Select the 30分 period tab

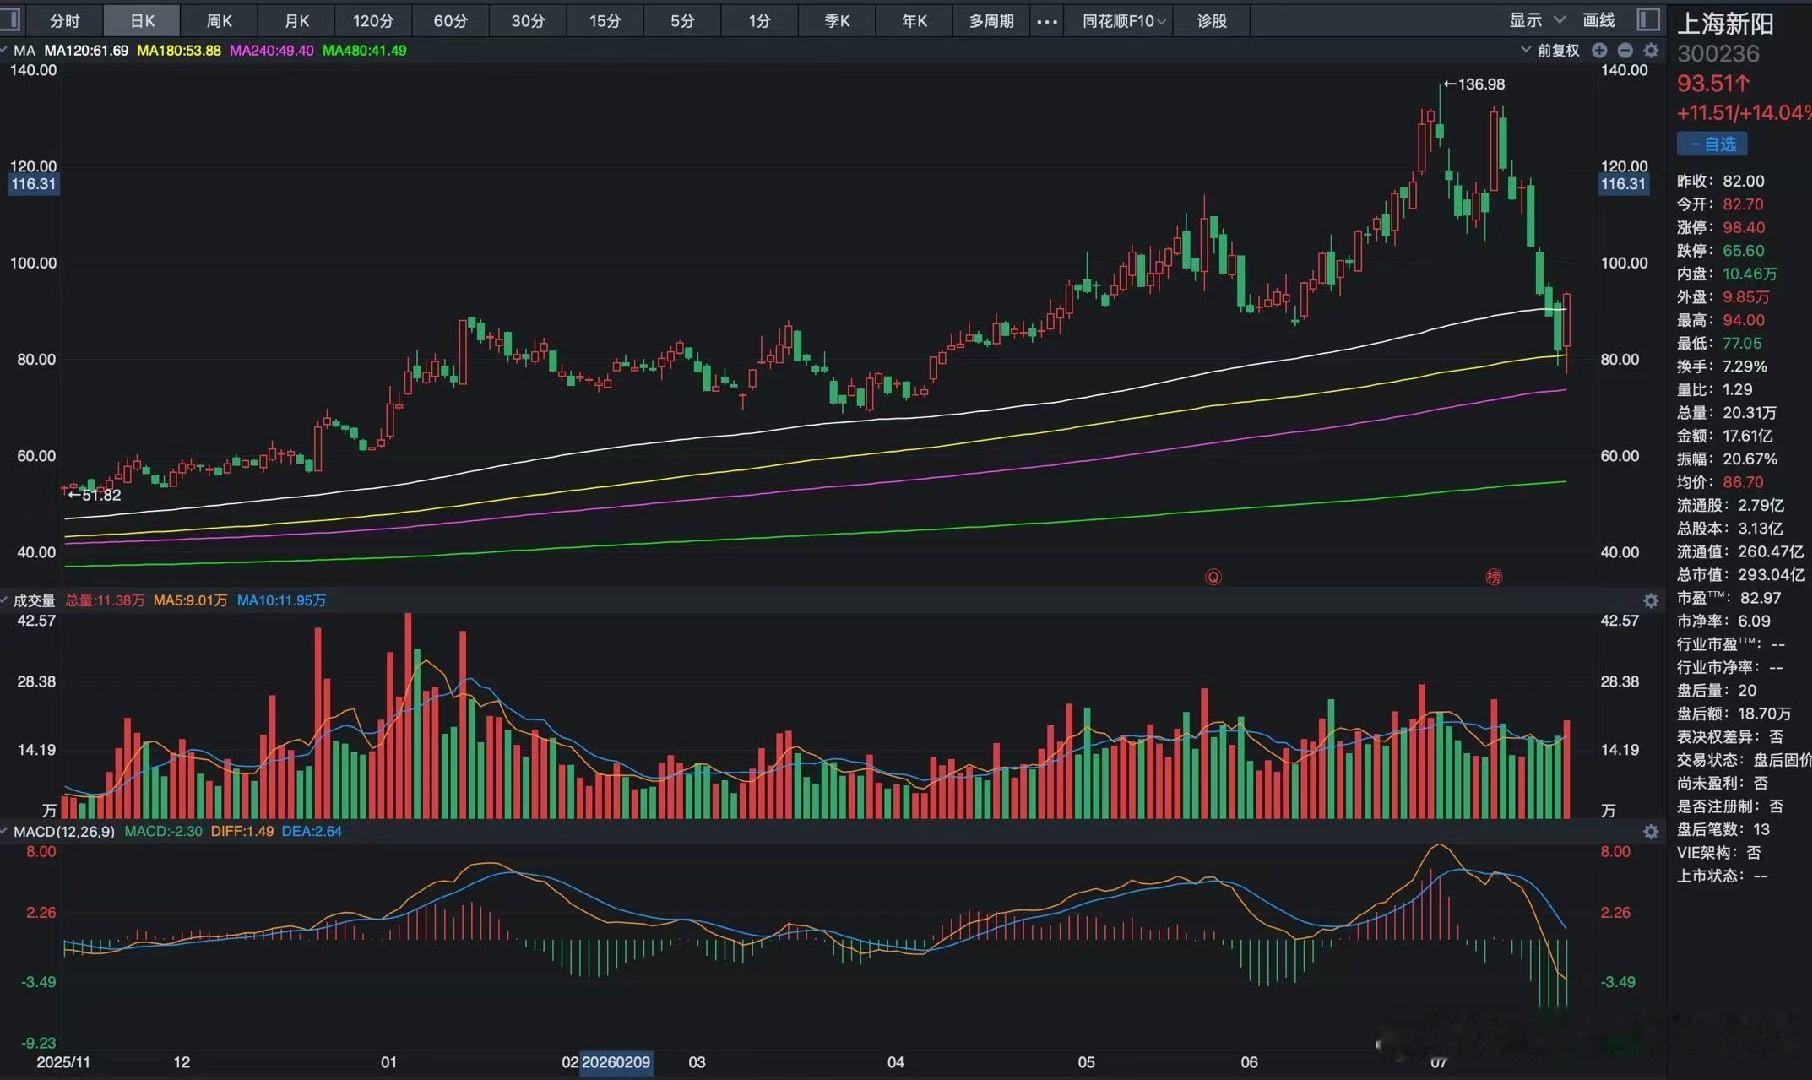pyautogui.click(x=527, y=21)
